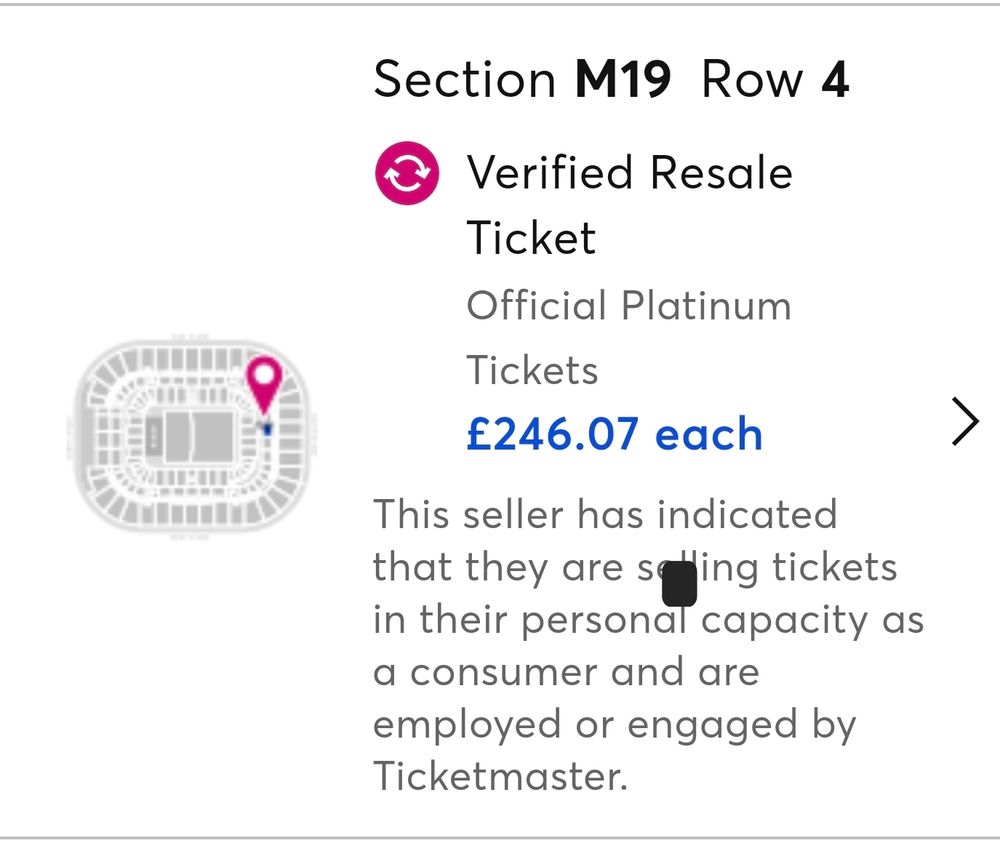Click the "Section" word in the heading
This screenshot has height=841, width=1000.
(x=465, y=80)
